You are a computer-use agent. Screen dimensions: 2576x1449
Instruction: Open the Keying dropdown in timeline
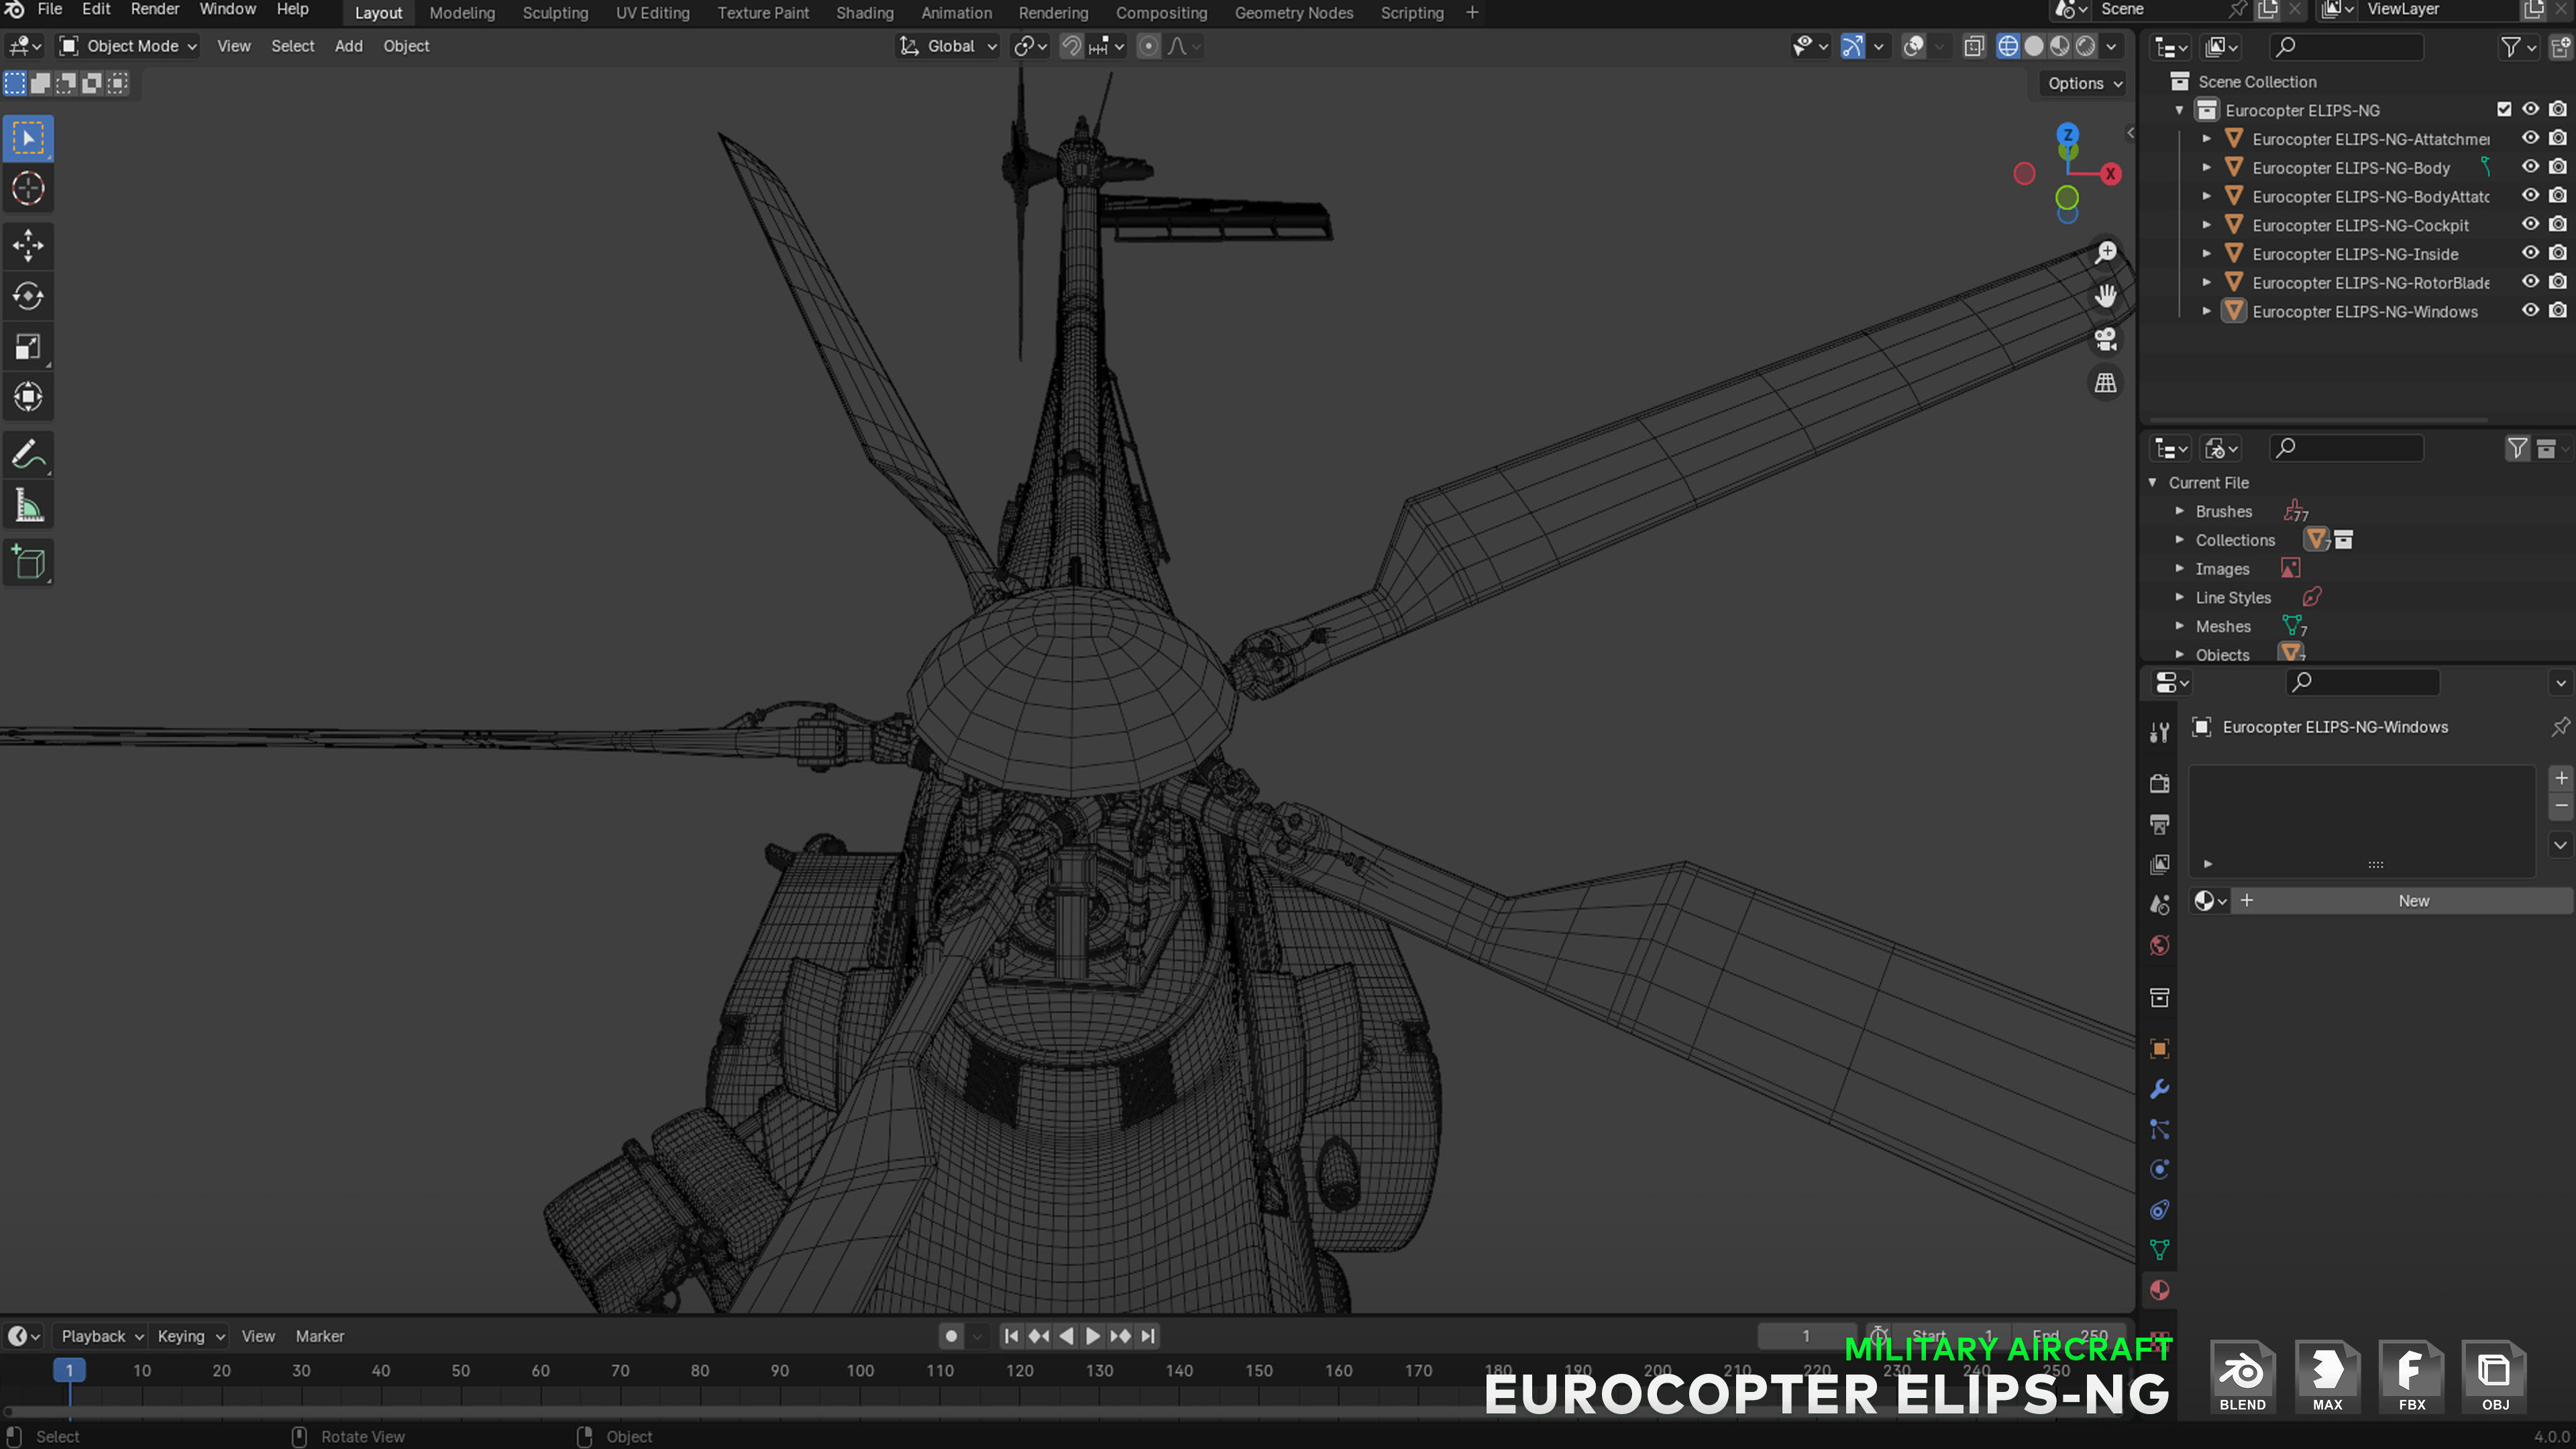190,1336
